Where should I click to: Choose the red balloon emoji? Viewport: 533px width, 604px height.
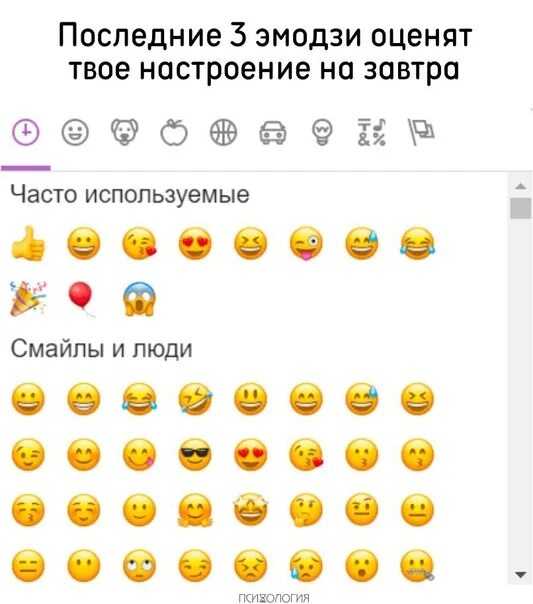pos(82,299)
